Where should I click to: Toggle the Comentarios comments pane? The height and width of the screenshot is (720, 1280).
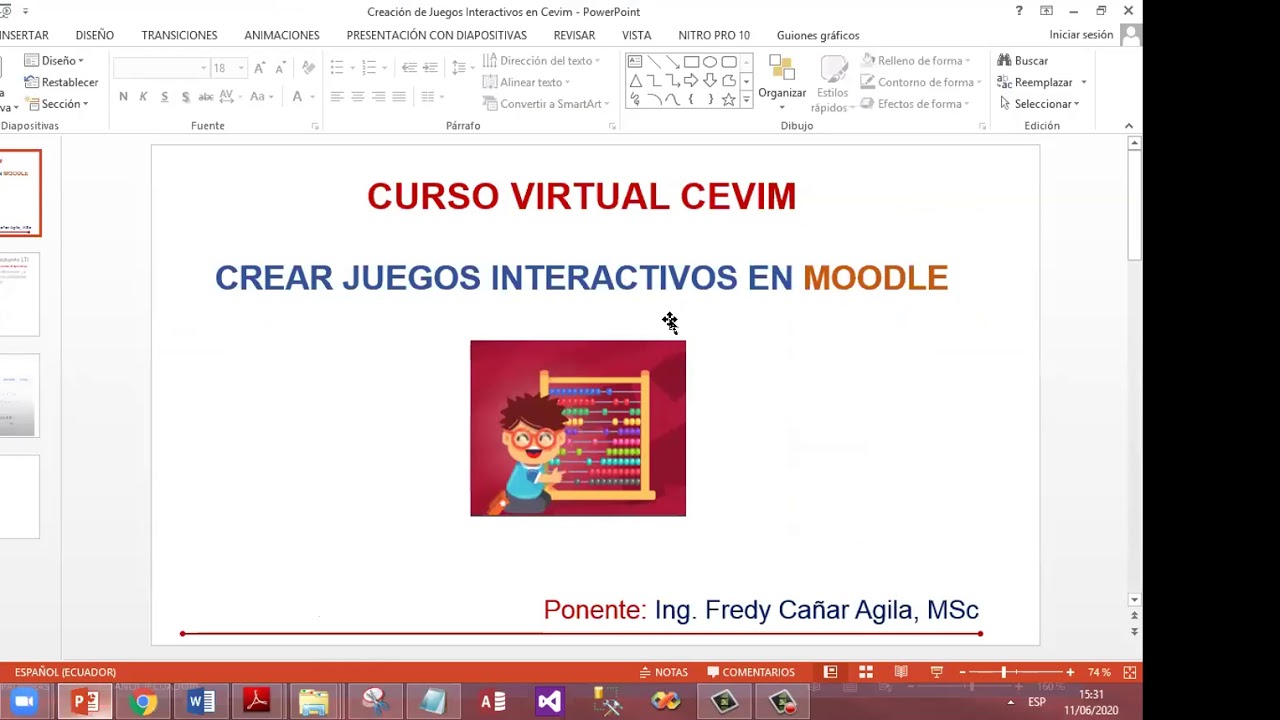click(x=751, y=672)
